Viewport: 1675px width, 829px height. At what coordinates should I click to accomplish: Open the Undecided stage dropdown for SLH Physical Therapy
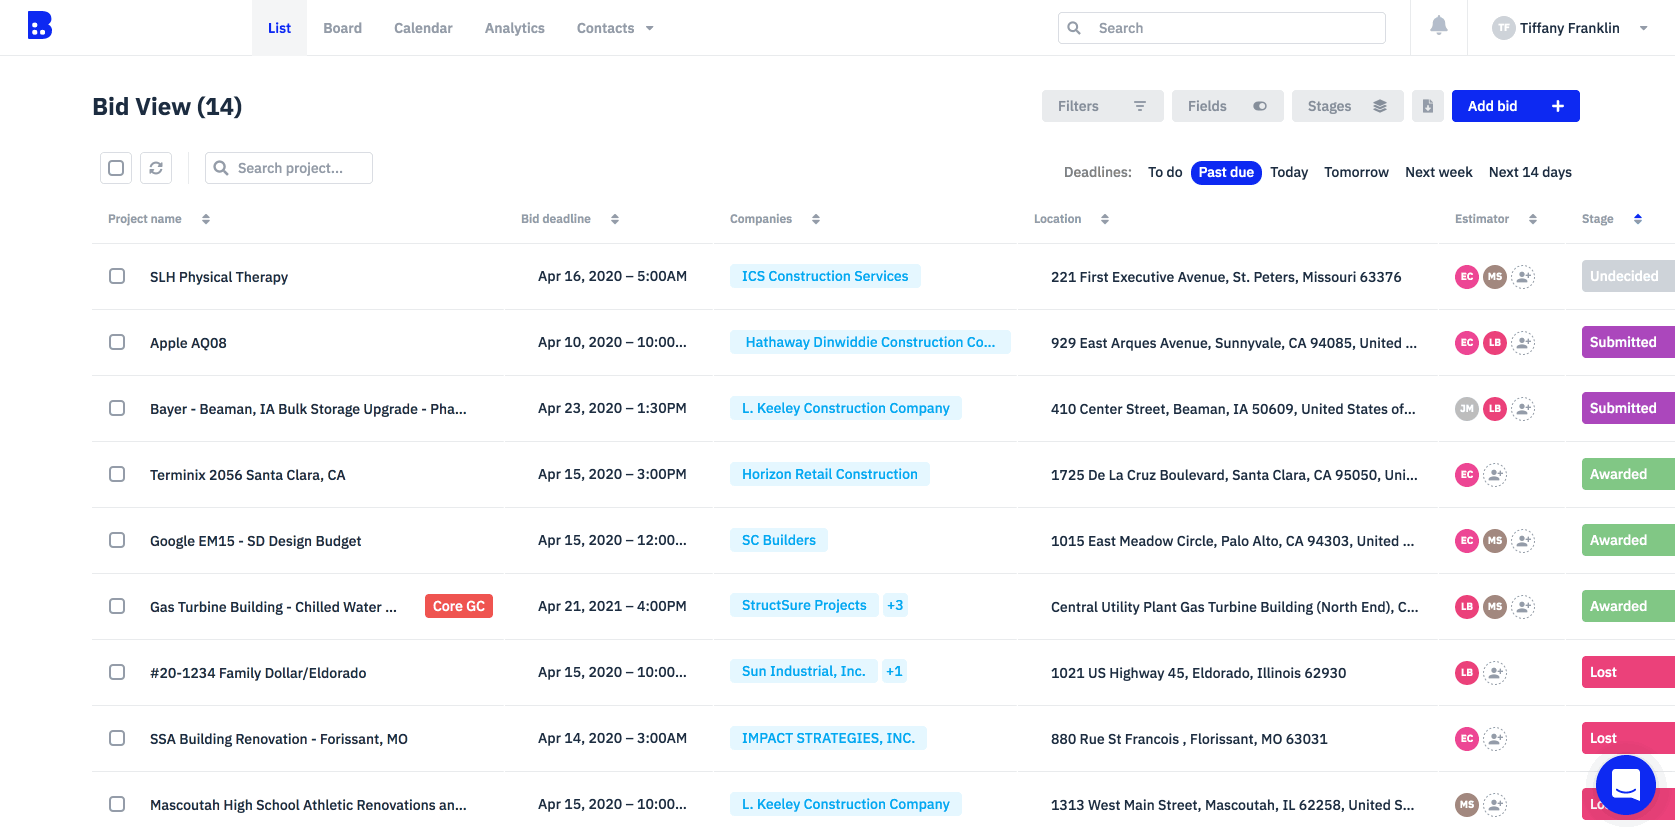[1628, 276]
